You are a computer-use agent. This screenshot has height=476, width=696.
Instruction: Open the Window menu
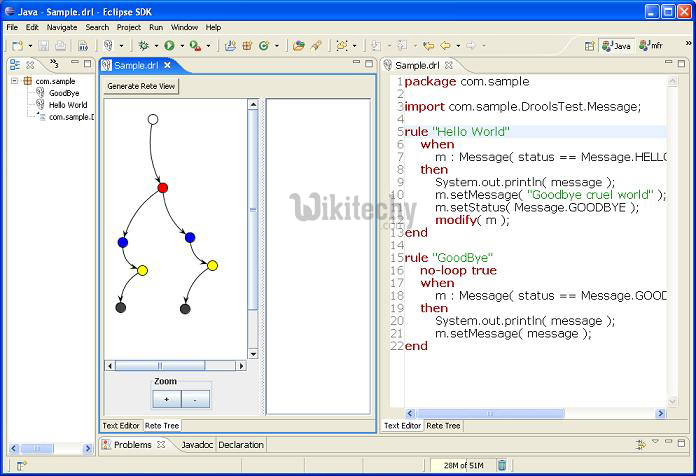tap(184, 27)
